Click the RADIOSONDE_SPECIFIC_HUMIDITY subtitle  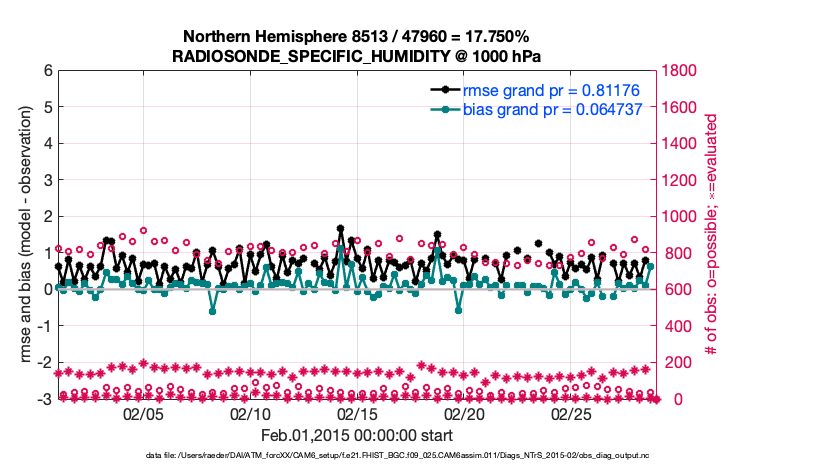pos(357,56)
